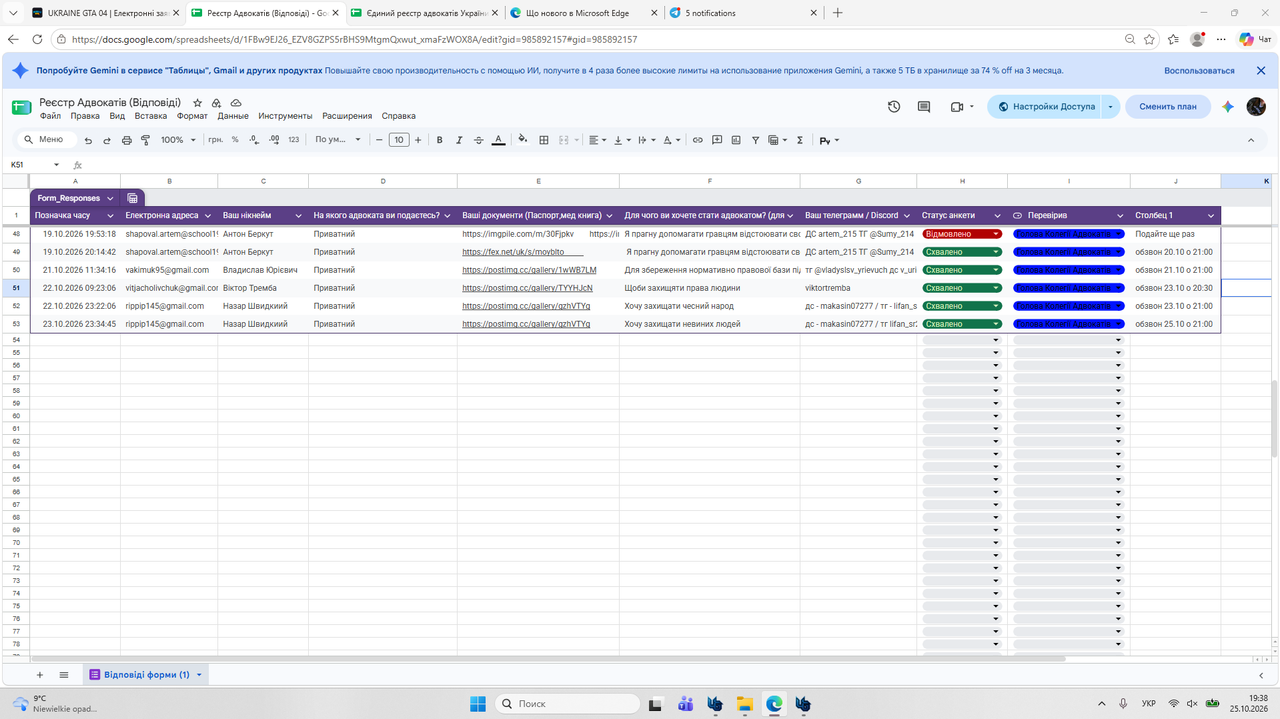The height and width of the screenshot is (719, 1280).
Task: Toggle strikethrough formatting
Action: coord(479,140)
